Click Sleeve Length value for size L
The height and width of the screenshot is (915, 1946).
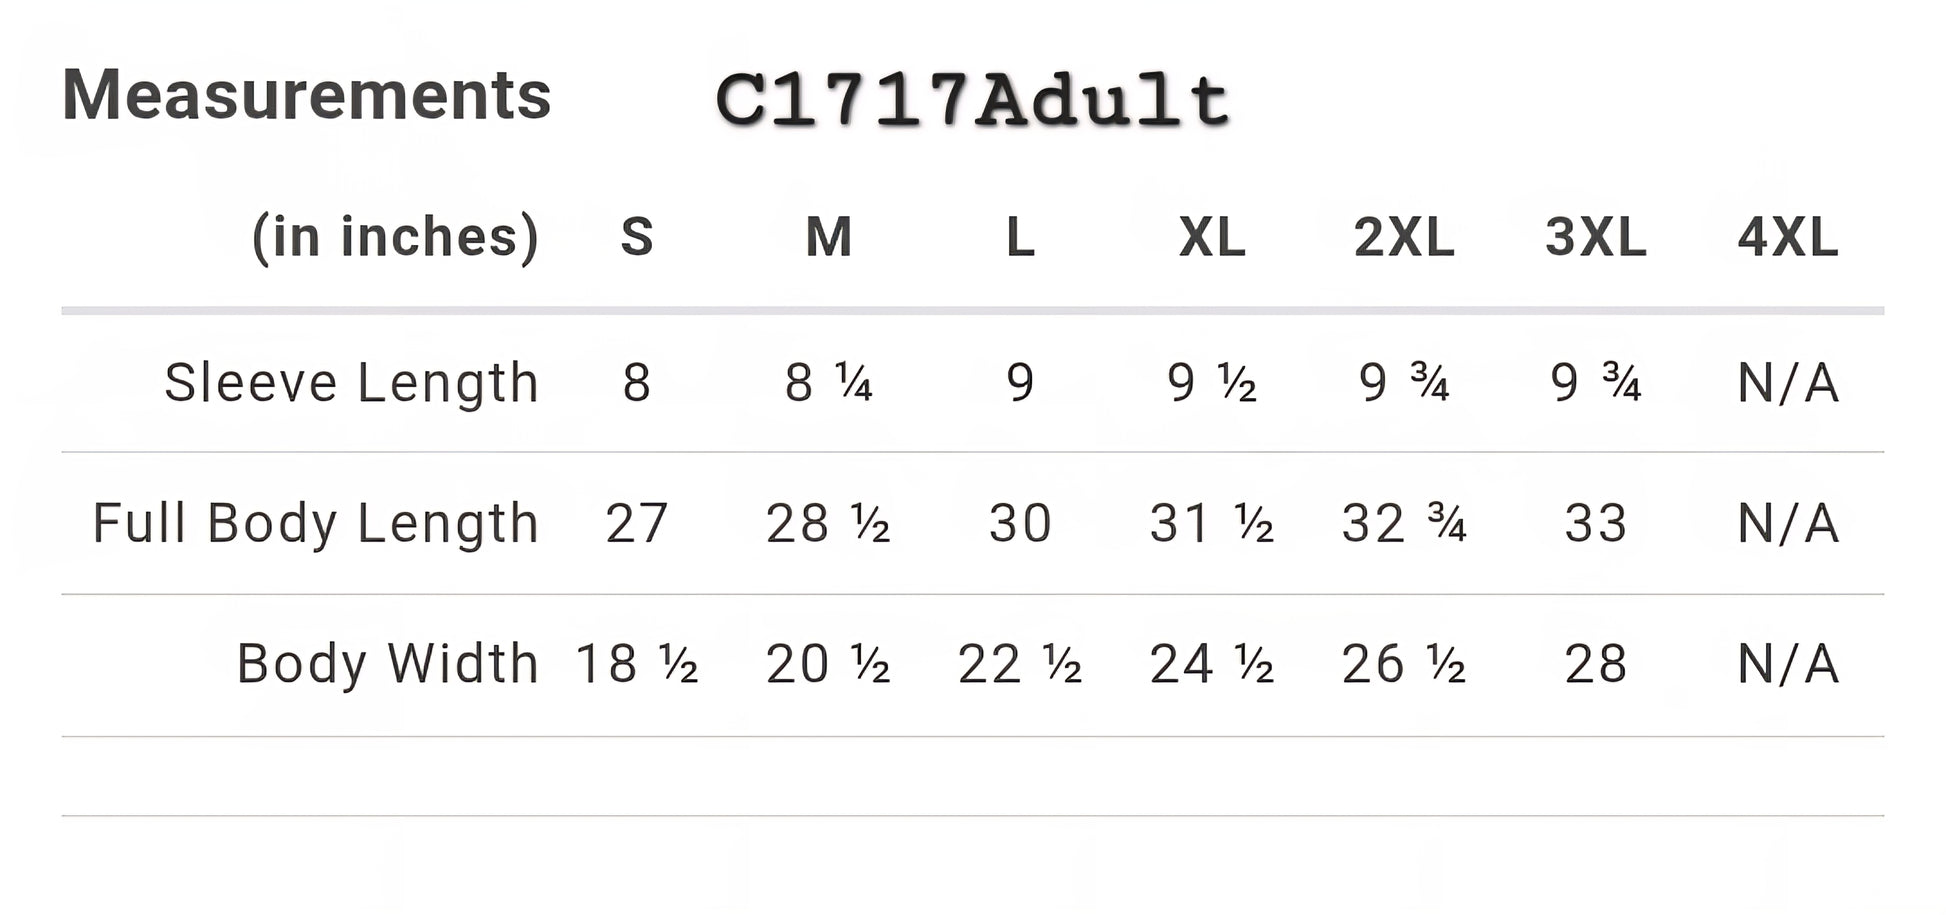coord(1020,383)
